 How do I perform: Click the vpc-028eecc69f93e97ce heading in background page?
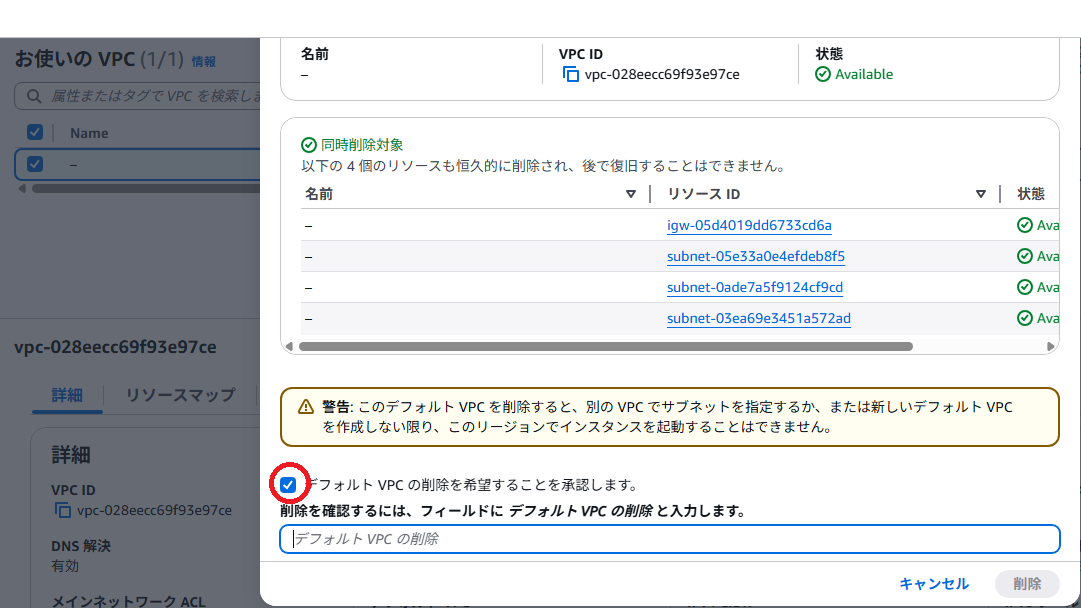pyautogui.click(x=115, y=347)
